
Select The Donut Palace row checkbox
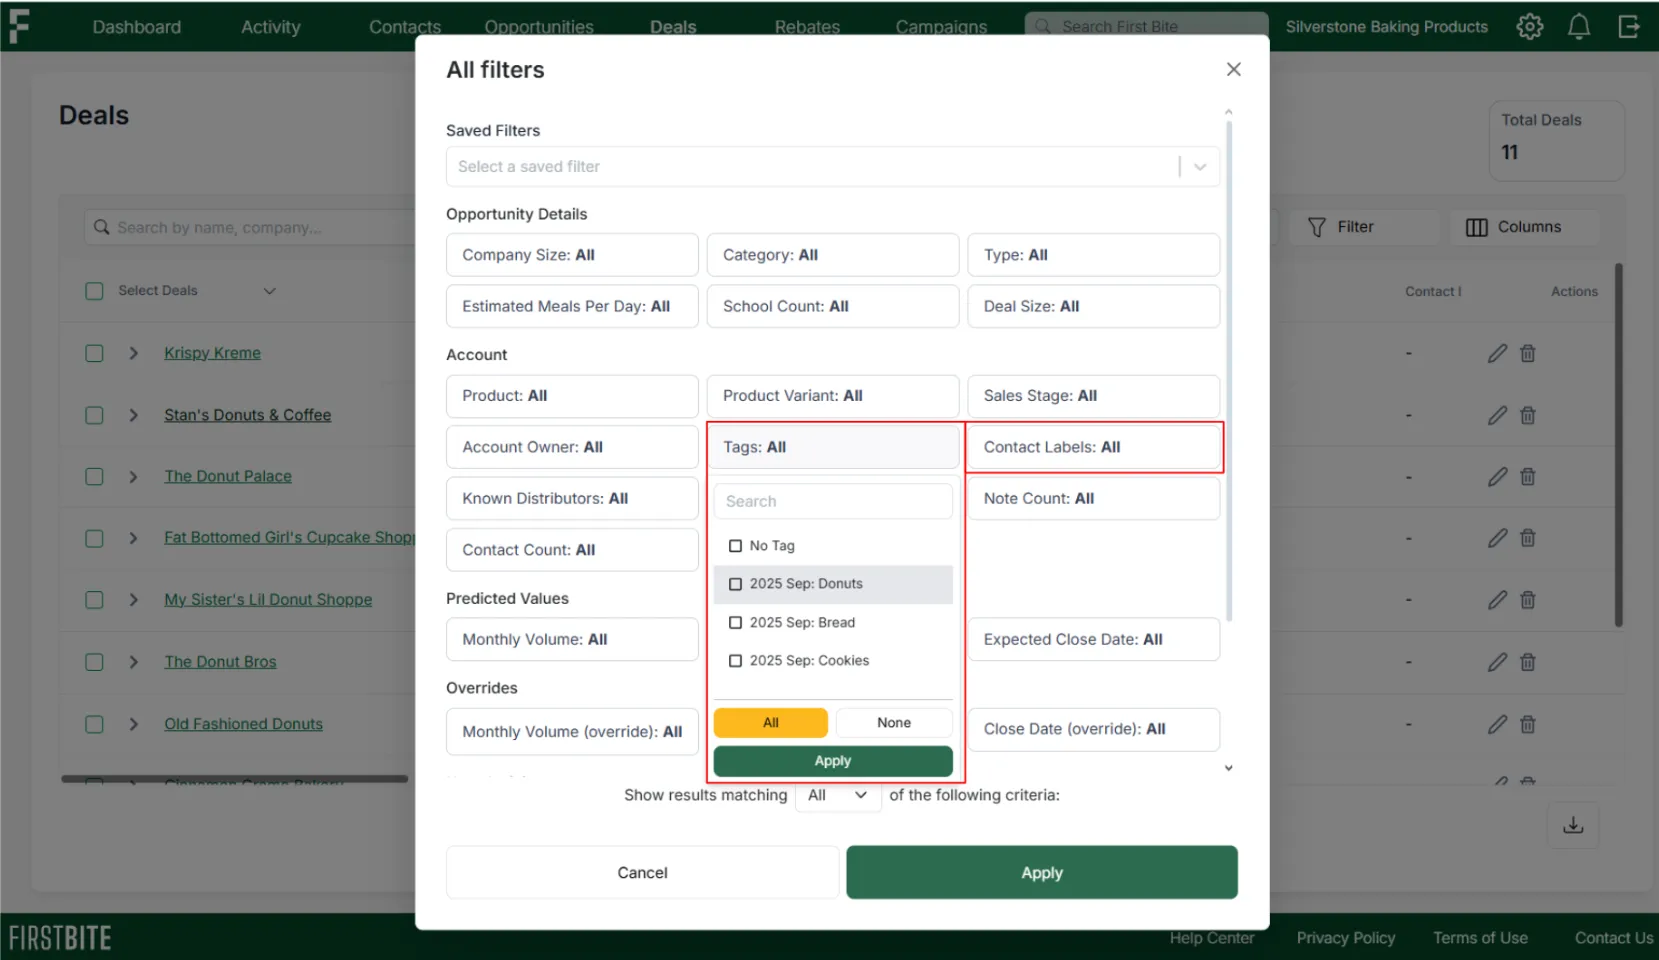click(94, 477)
